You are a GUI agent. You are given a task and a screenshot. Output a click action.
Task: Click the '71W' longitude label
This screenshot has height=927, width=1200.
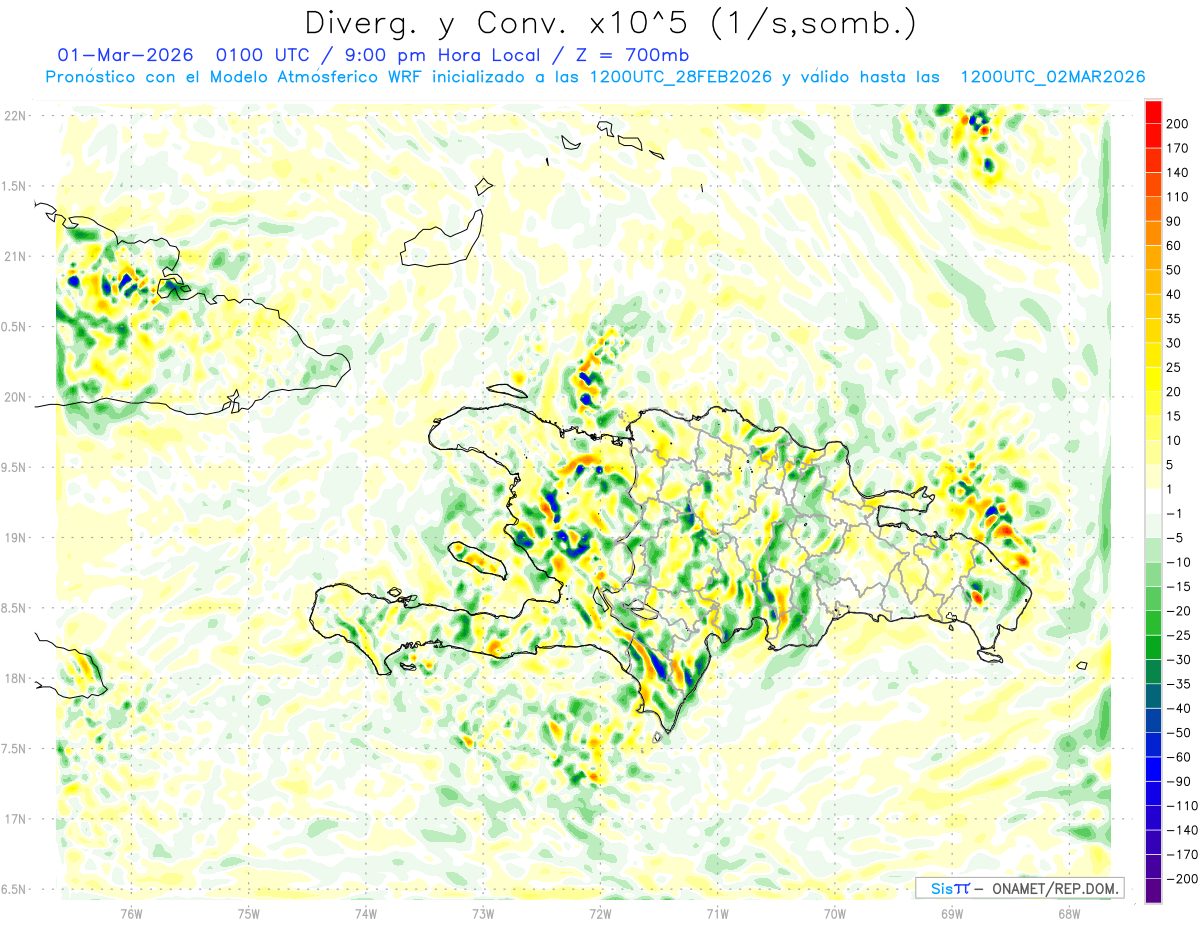pos(717,912)
